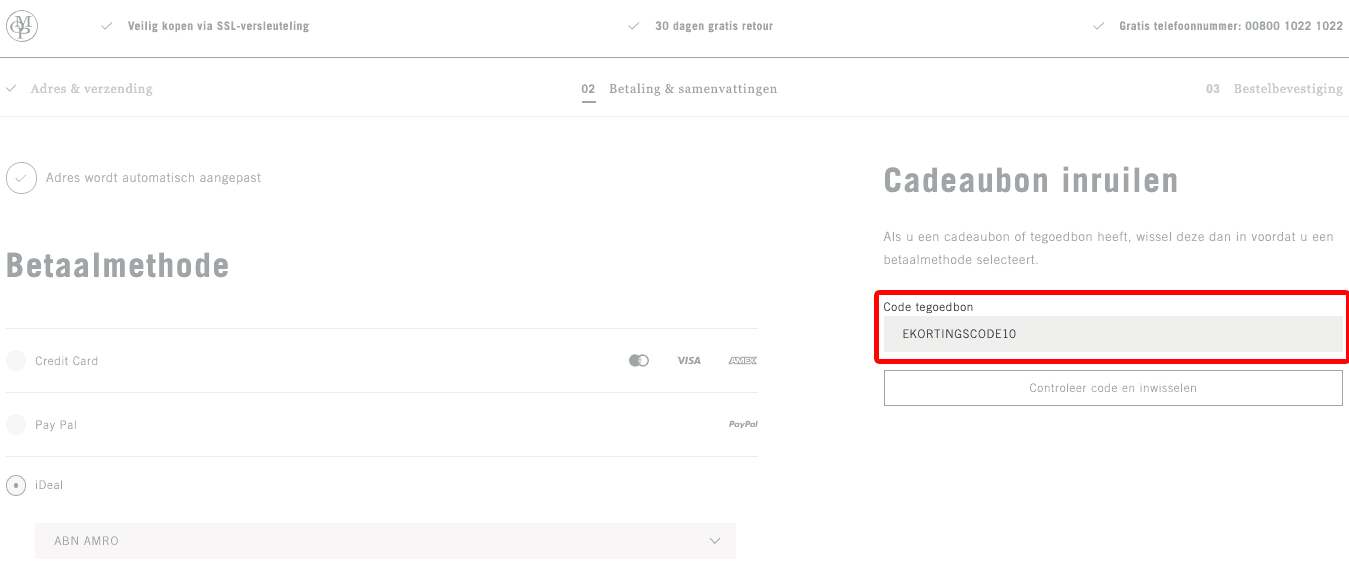
Task: Open the ABN AMRO bank dropdown
Action: click(385, 541)
